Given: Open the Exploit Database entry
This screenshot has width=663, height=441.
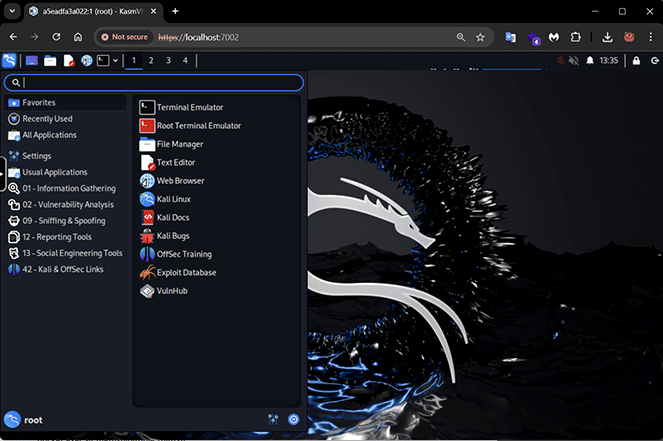Looking at the screenshot, I should click(185, 272).
